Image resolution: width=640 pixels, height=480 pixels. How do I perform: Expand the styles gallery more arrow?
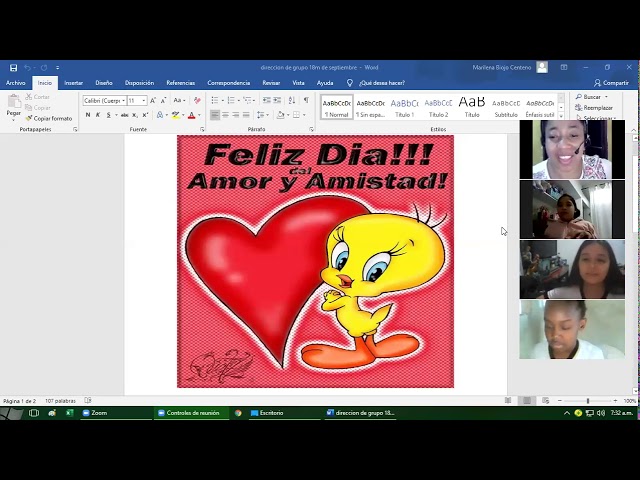tap(561, 116)
